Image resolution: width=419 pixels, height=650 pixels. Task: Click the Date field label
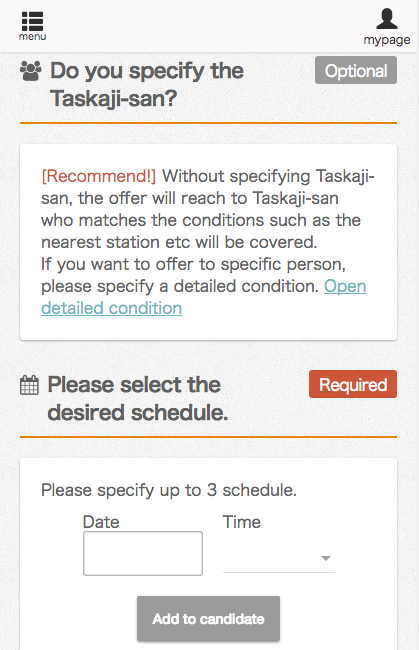pos(101,522)
